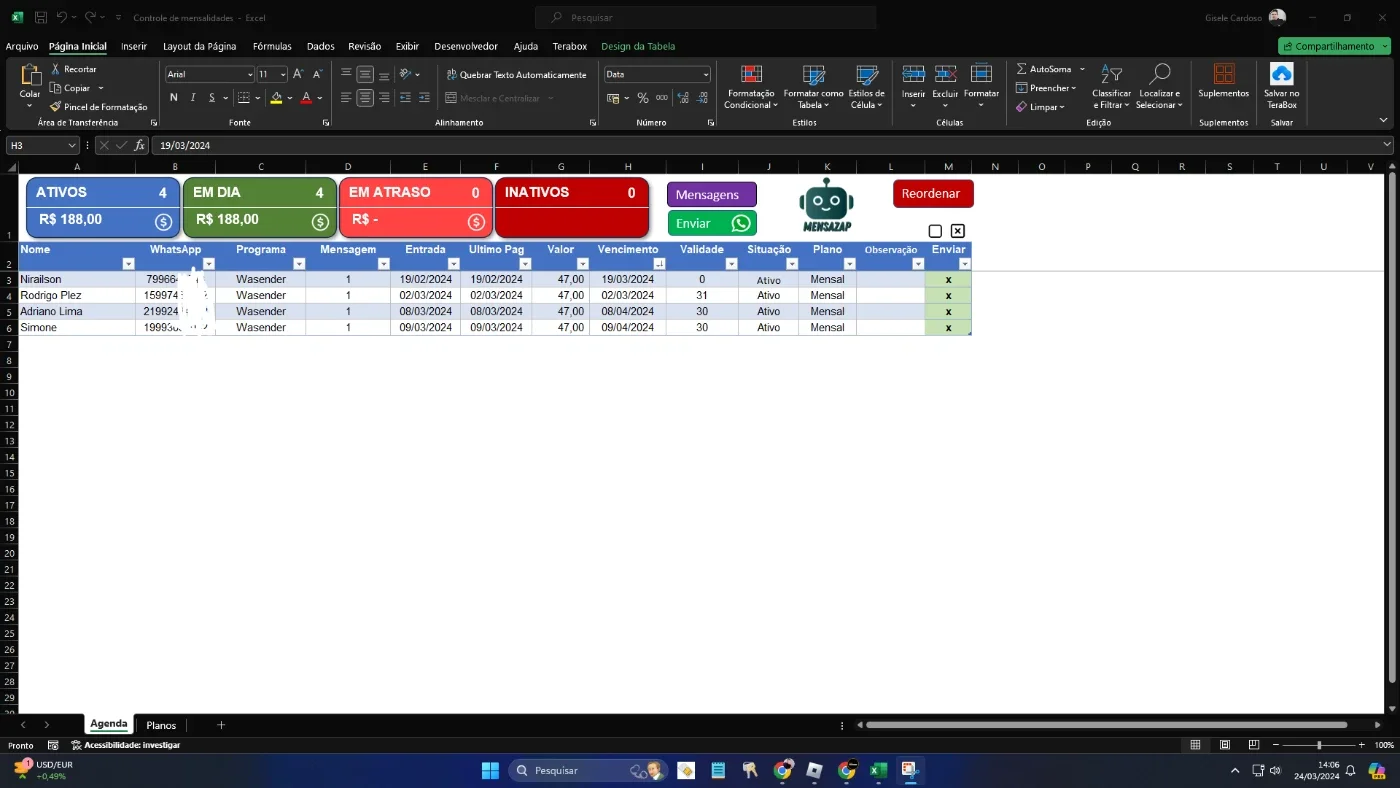Image resolution: width=1400 pixels, height=788 pixels.
Task: Click the Mensazap robot logo
Action: [826, 205]
